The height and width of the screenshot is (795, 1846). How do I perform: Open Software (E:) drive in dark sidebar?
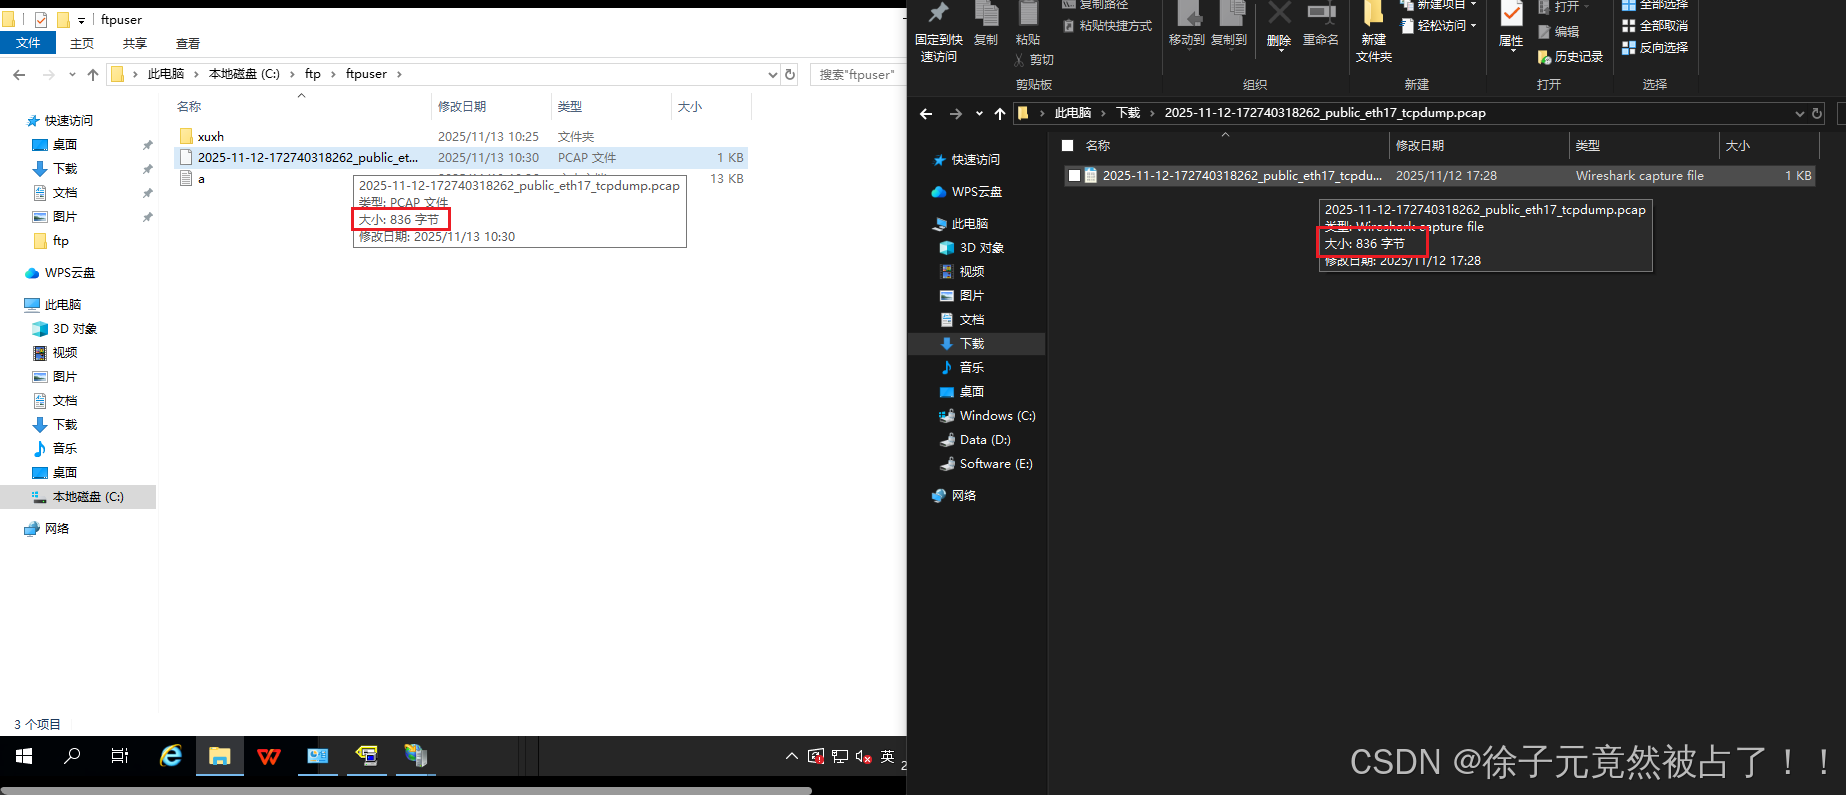pyautogui.click(x=996, y=464)
